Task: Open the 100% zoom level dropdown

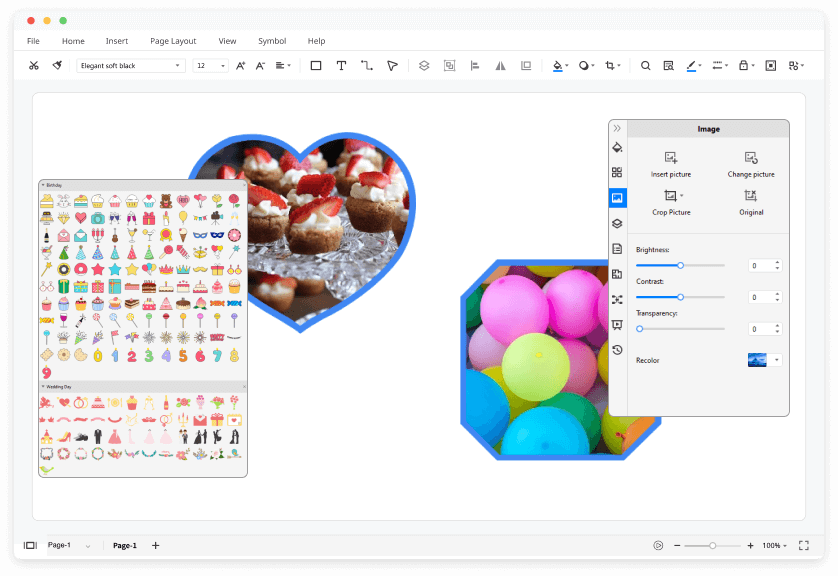Action: click(x=774, y=546)
